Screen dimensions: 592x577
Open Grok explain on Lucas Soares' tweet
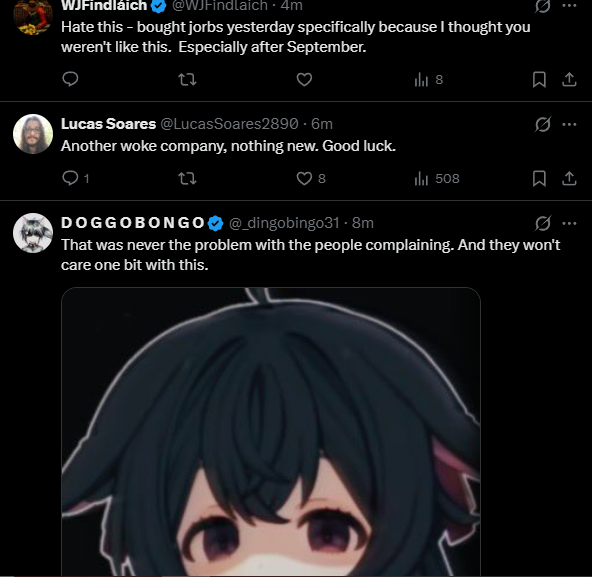(543, 124)
